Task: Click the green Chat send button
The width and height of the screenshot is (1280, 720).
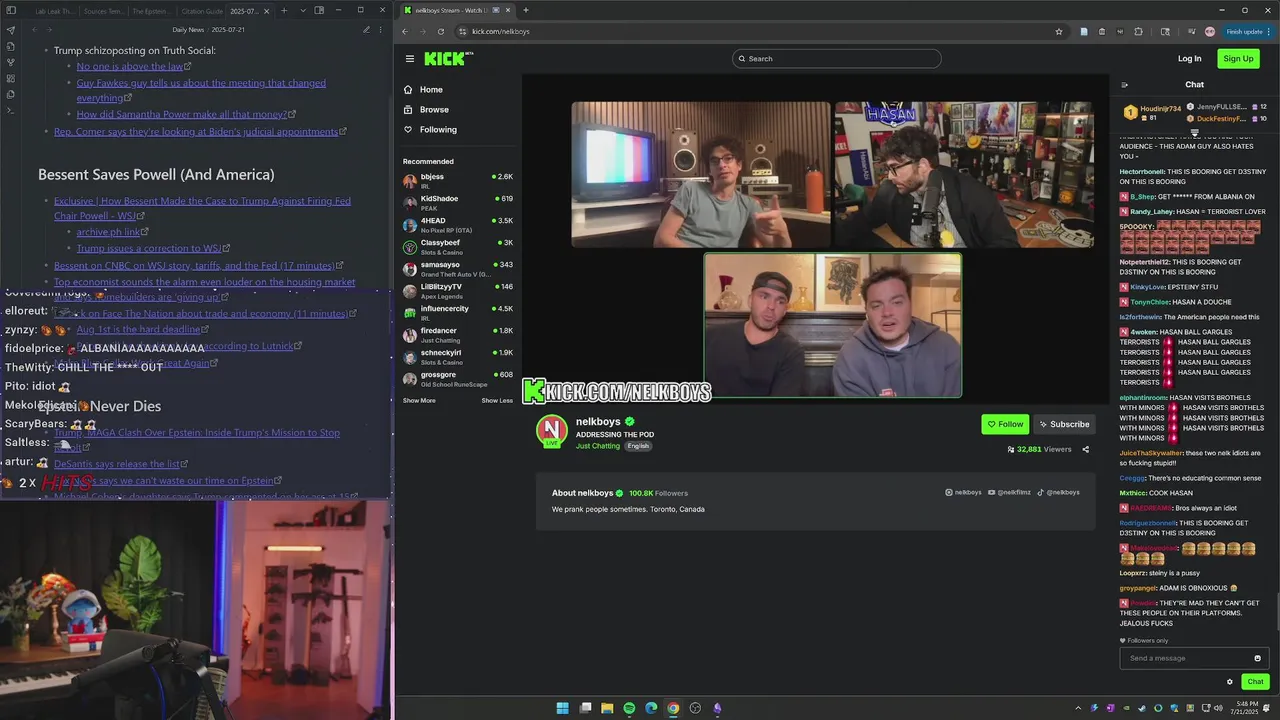Action: (x=1255, y=682)
